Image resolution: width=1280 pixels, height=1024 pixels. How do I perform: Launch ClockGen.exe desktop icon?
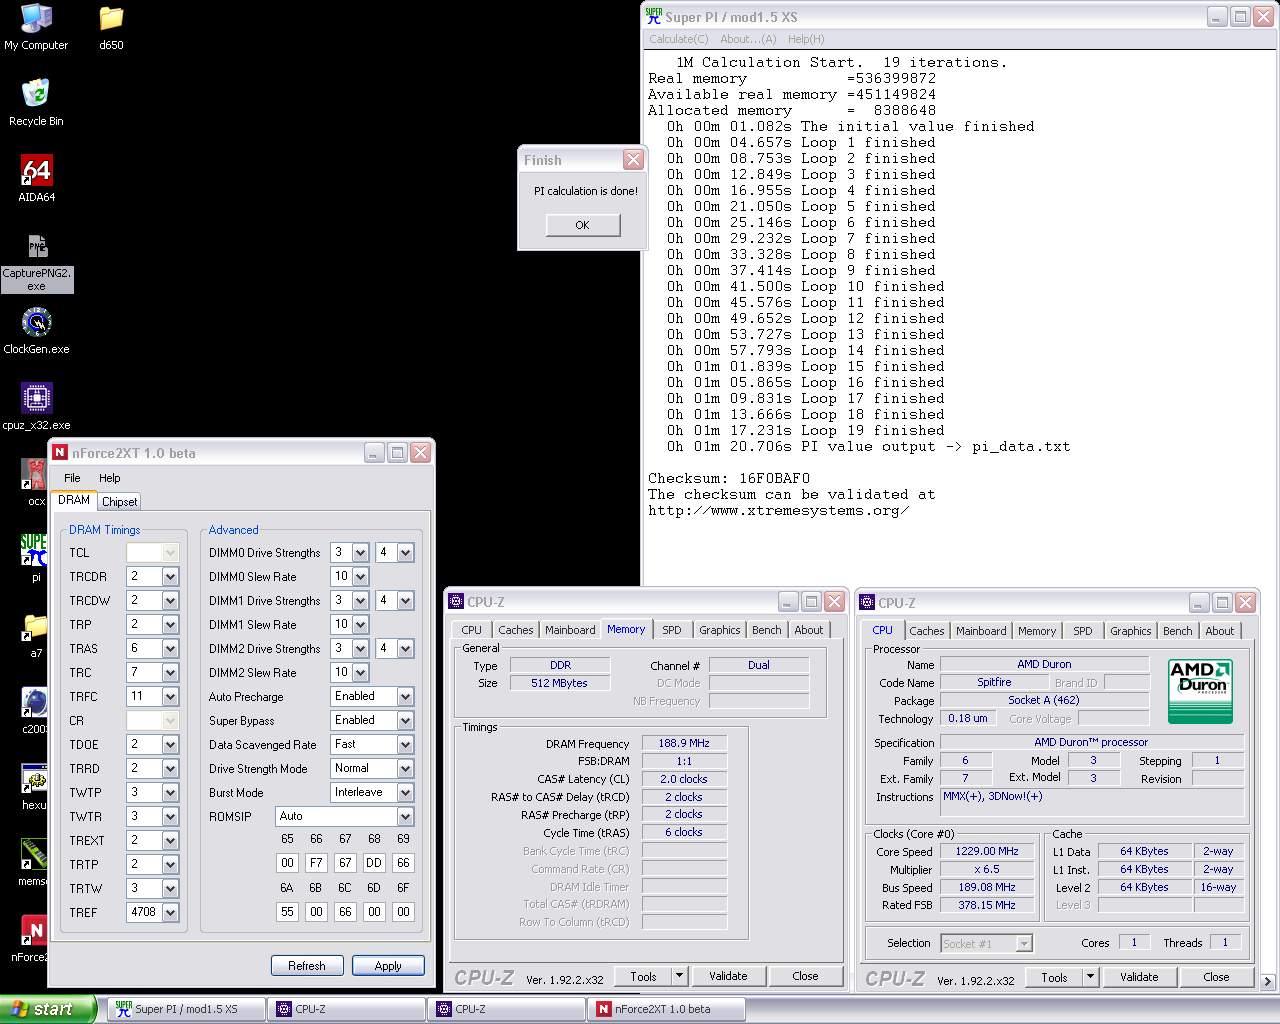36,331
